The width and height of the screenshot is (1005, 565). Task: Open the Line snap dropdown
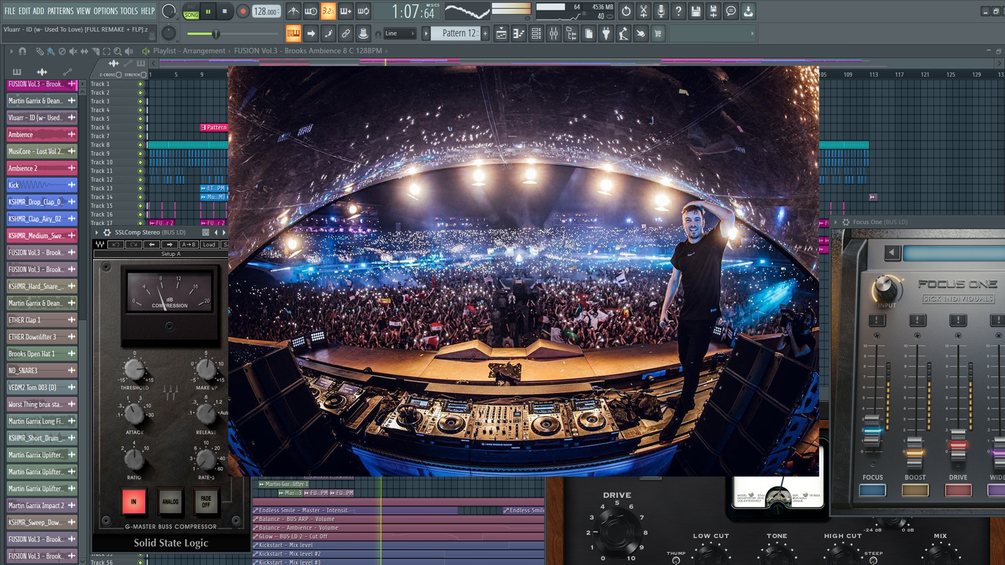click(399, 33)
